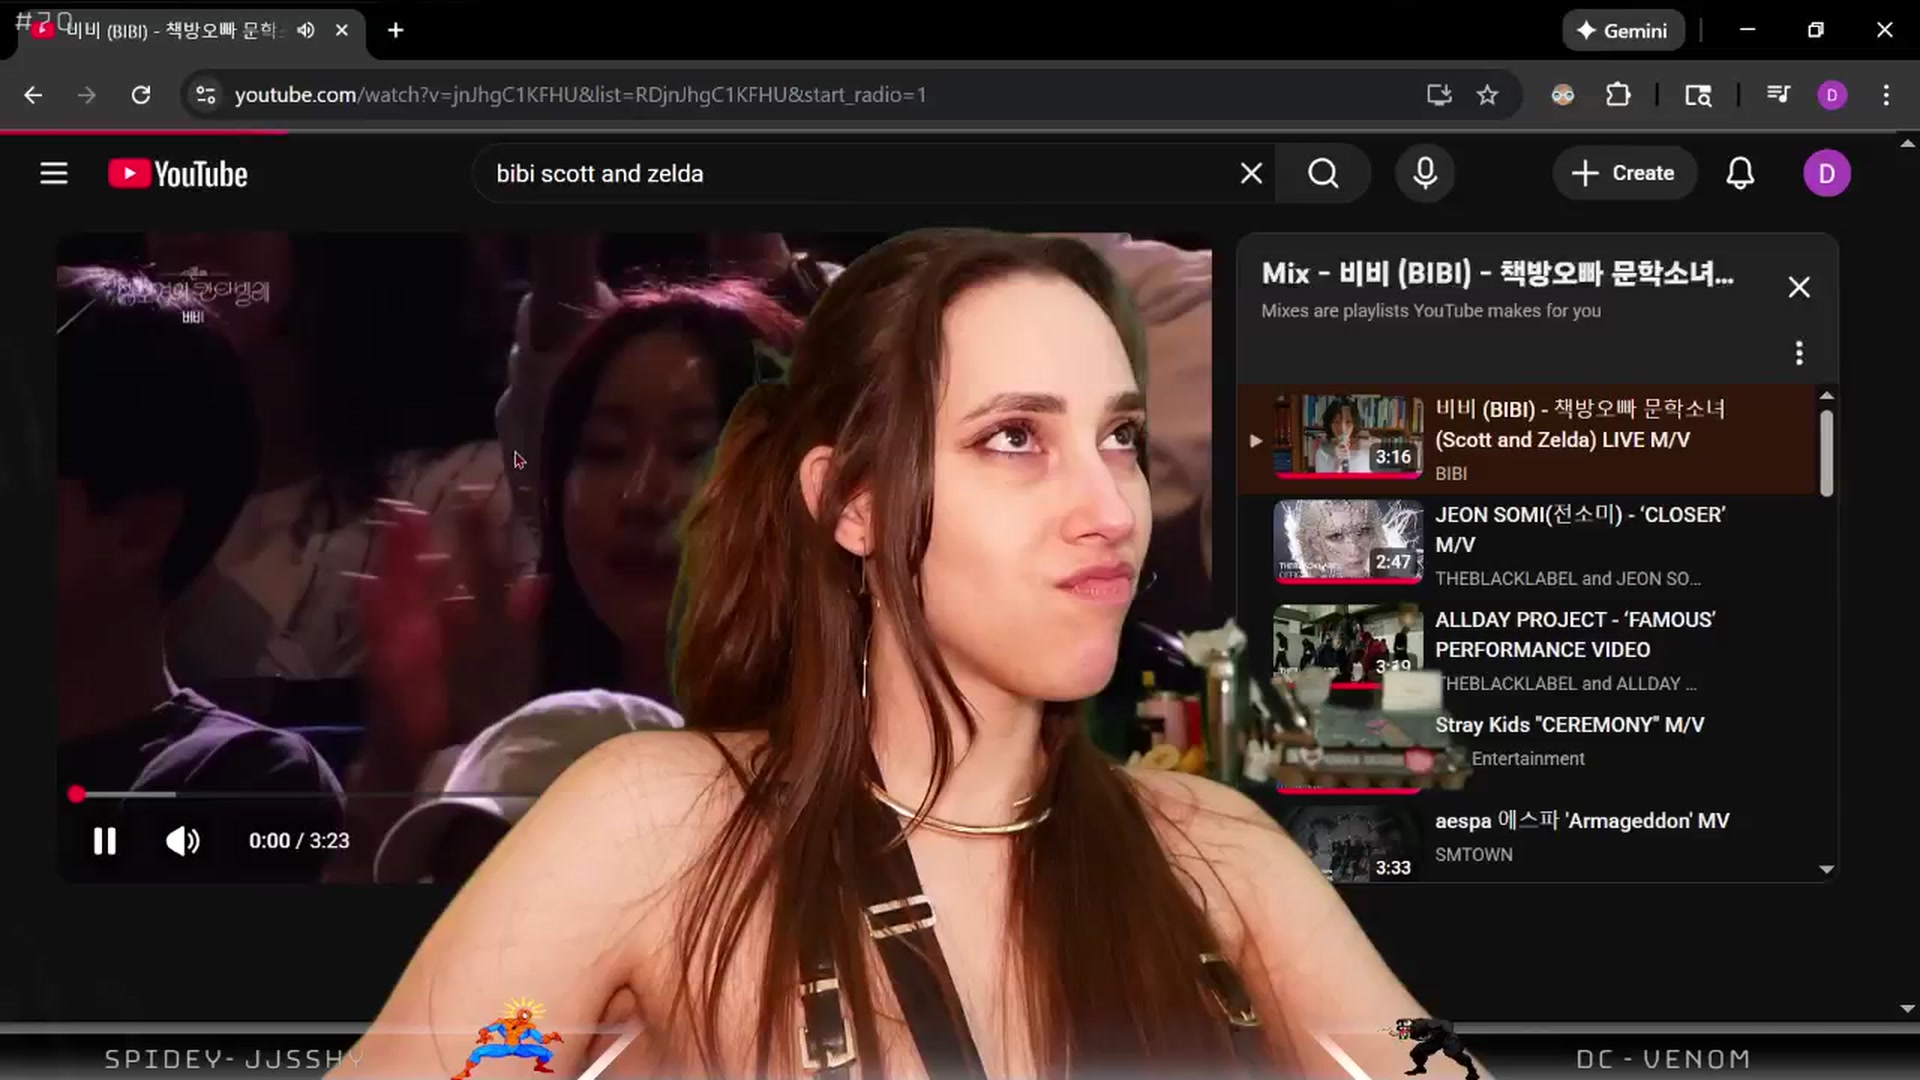Click the Create button
Screen dimensions: 1920x1080
1623,173
